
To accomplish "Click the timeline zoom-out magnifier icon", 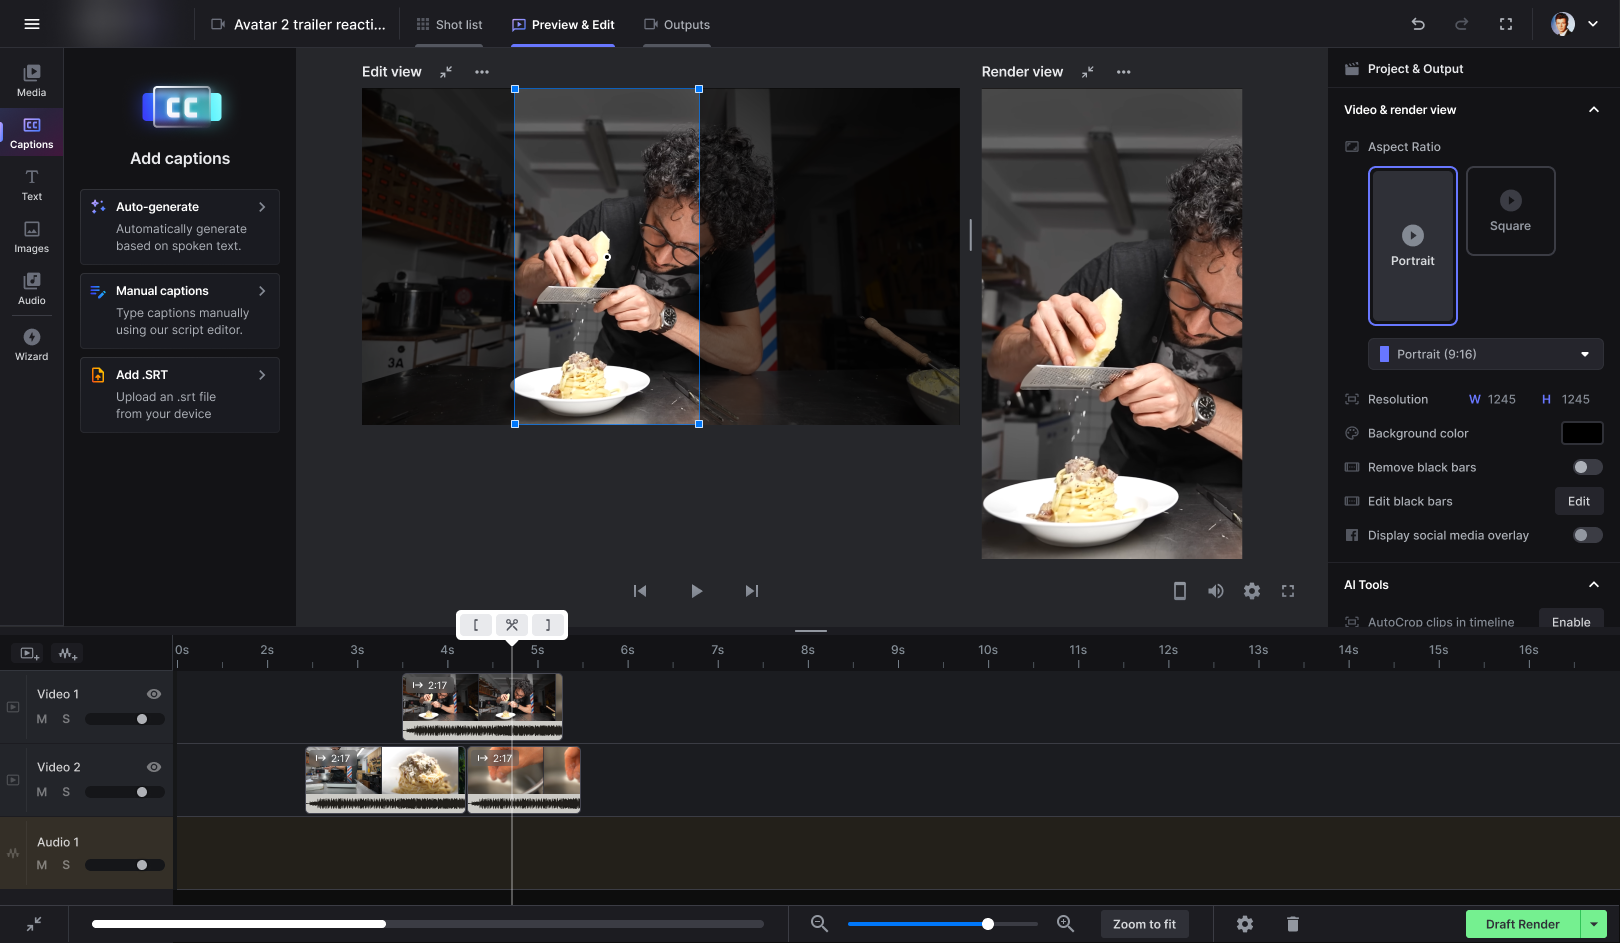I will click(x=819, y=924).
